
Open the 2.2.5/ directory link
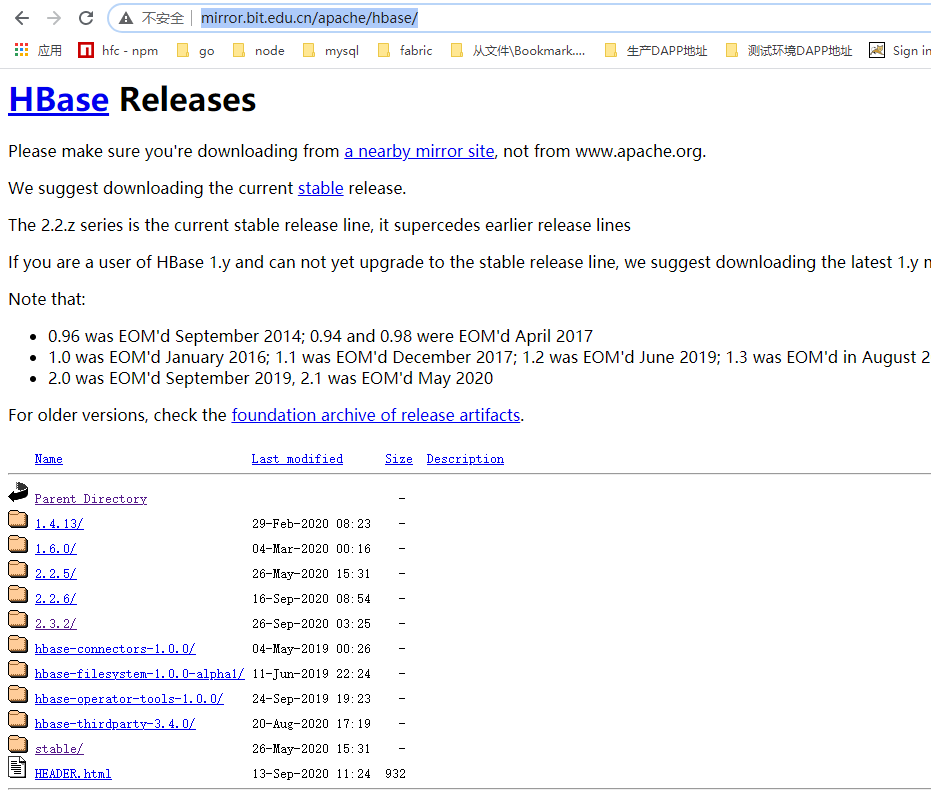coord(55,573)
